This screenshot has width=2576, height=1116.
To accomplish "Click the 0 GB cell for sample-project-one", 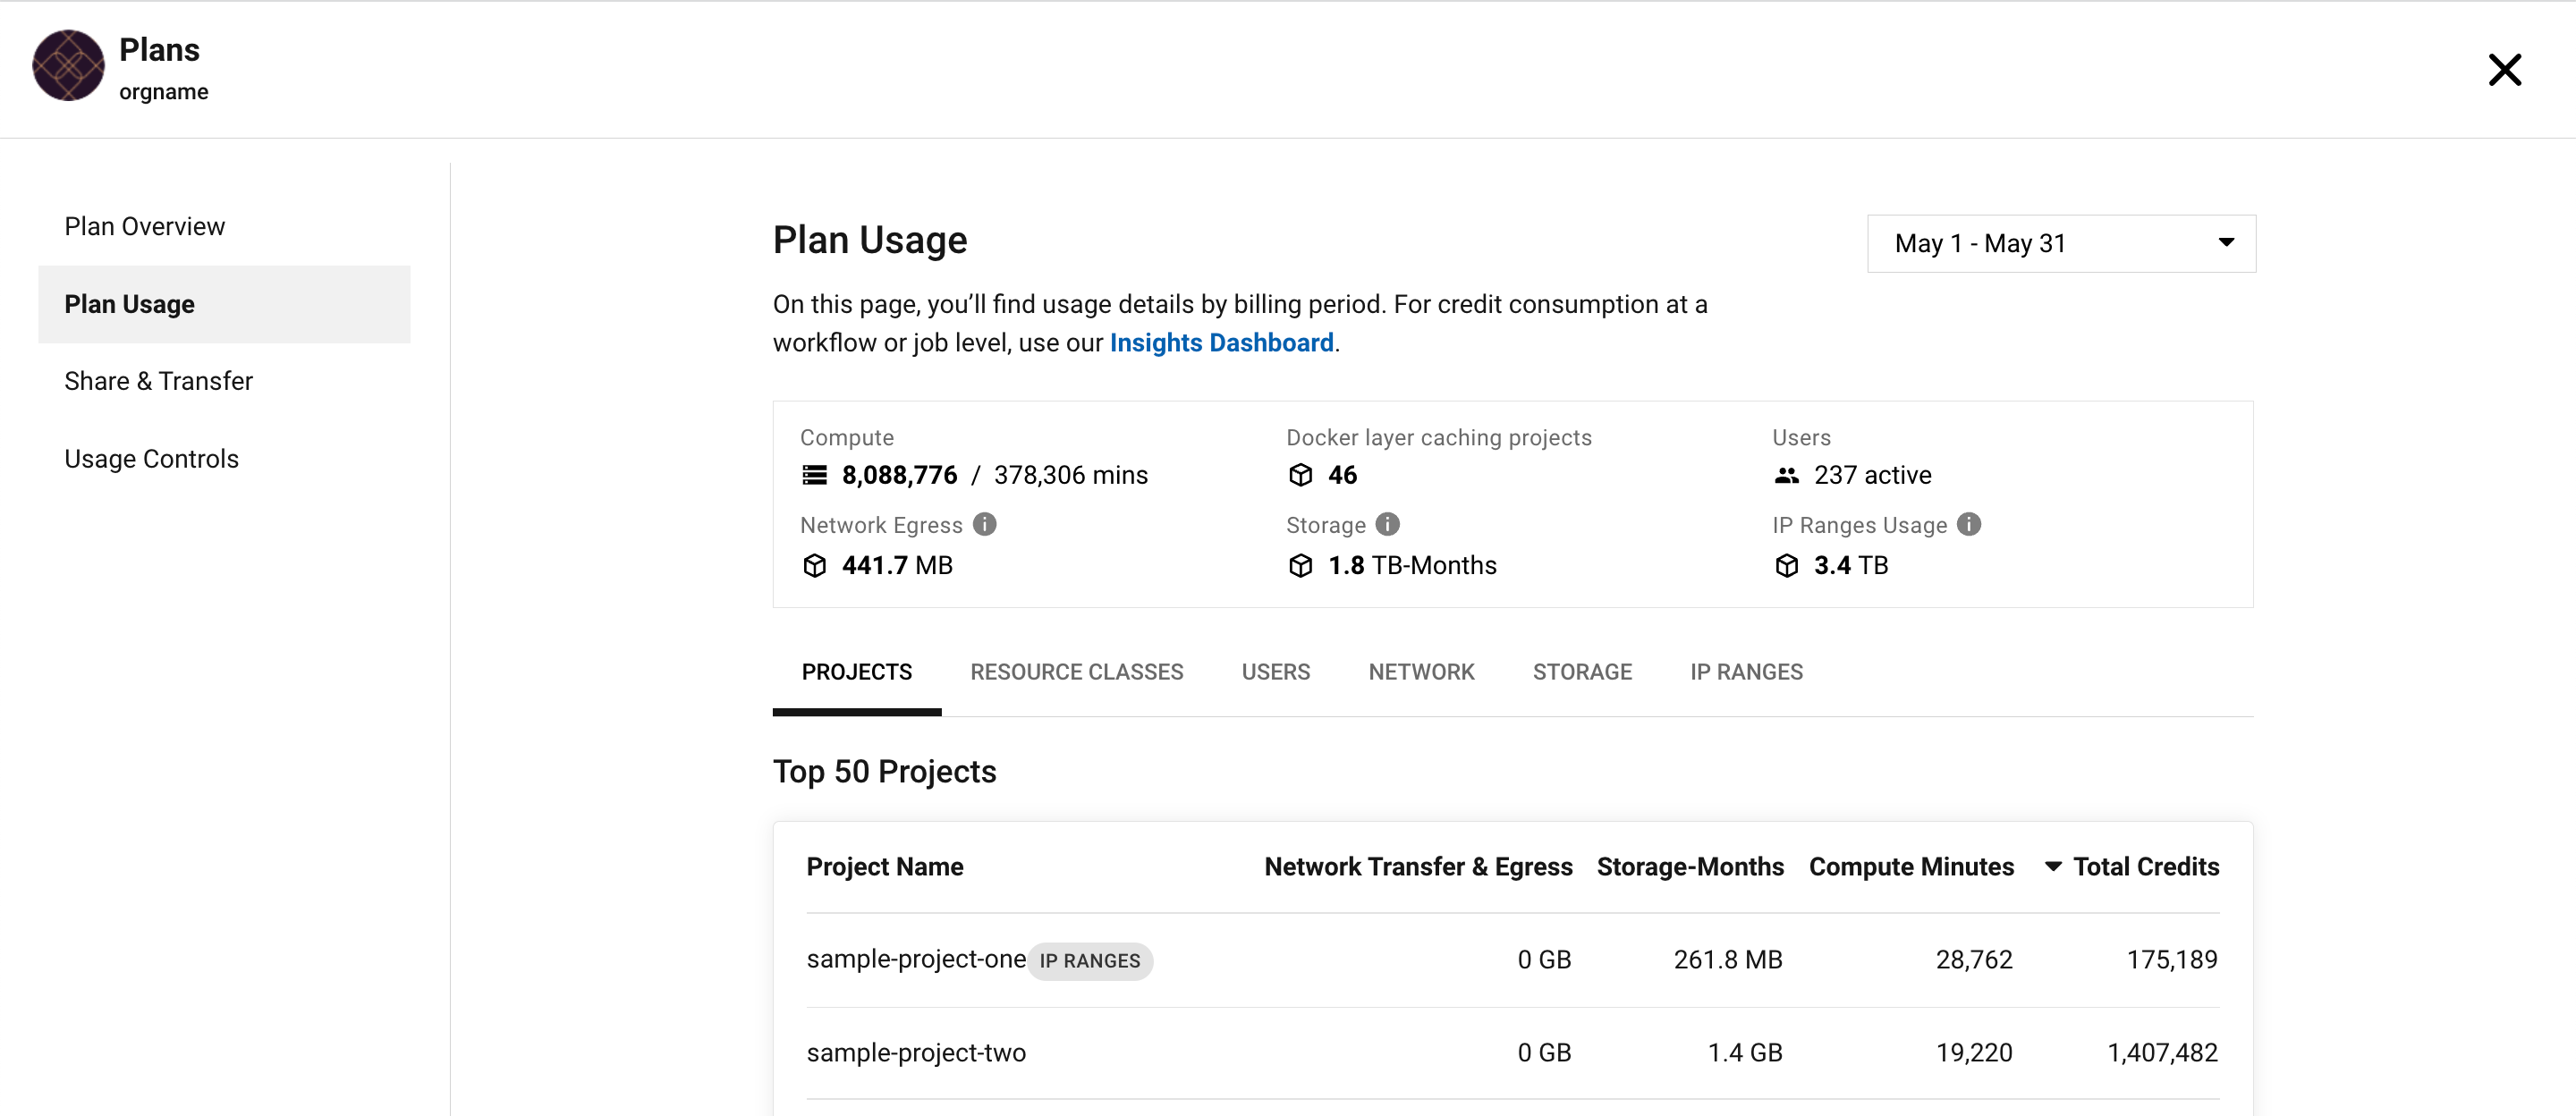I will (1544, 960).
